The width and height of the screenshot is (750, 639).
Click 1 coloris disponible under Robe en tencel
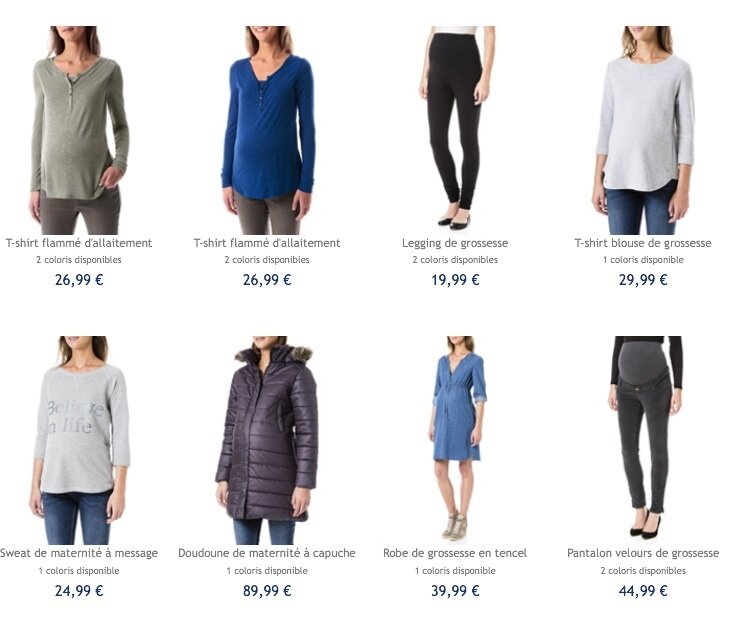coord(455,571)
